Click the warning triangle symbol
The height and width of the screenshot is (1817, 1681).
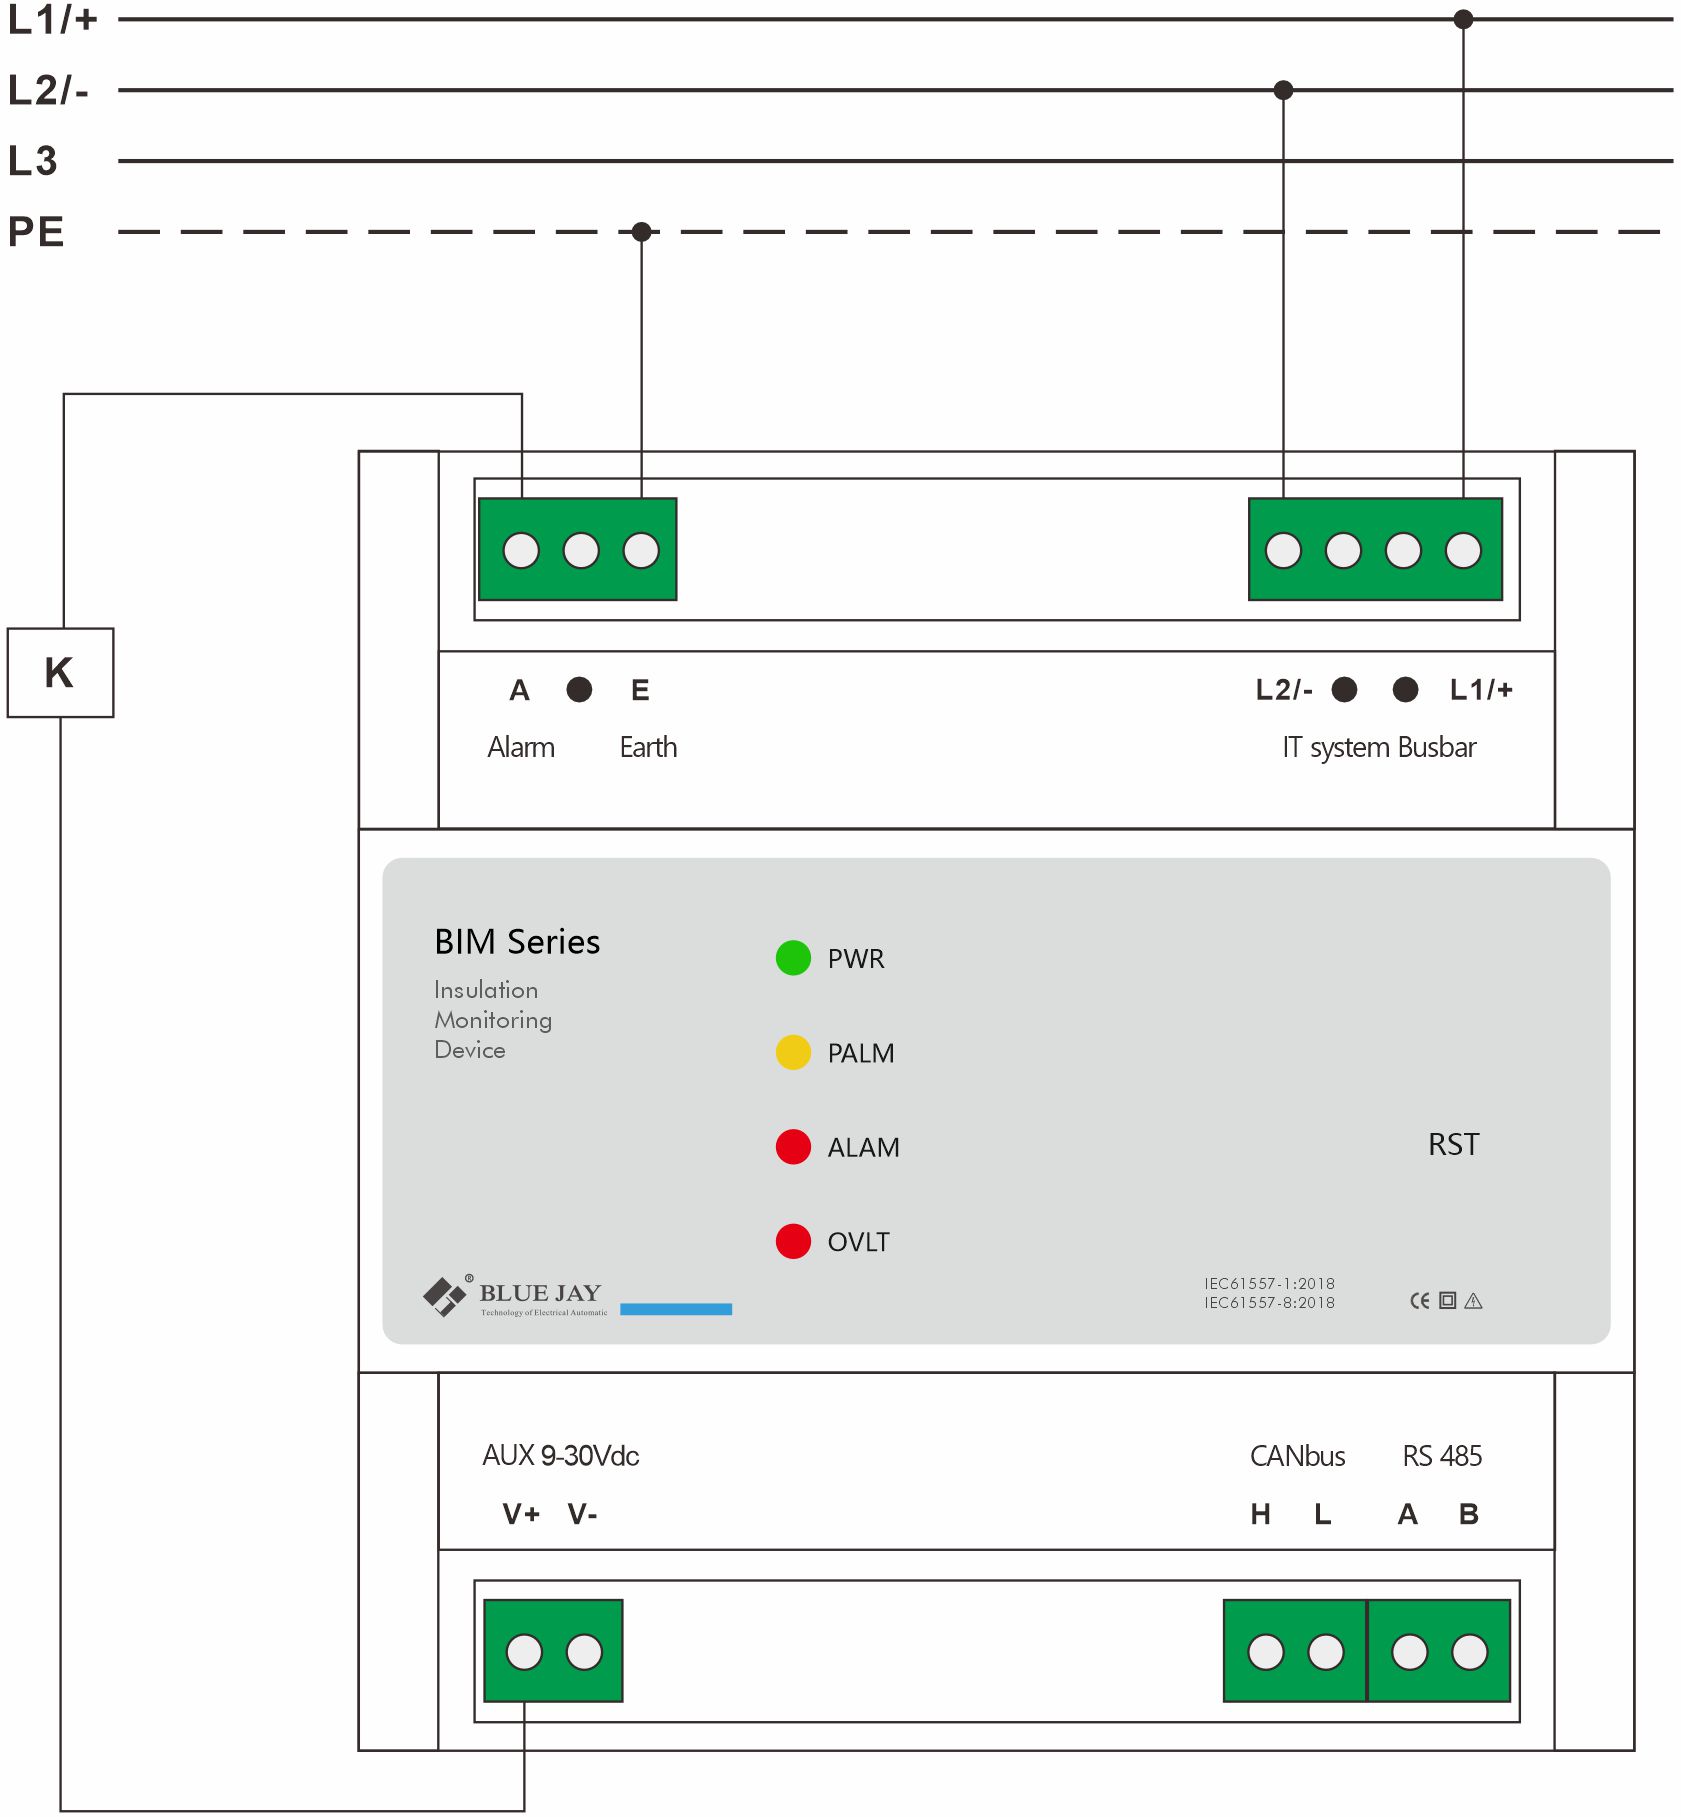[1473, 1301]
